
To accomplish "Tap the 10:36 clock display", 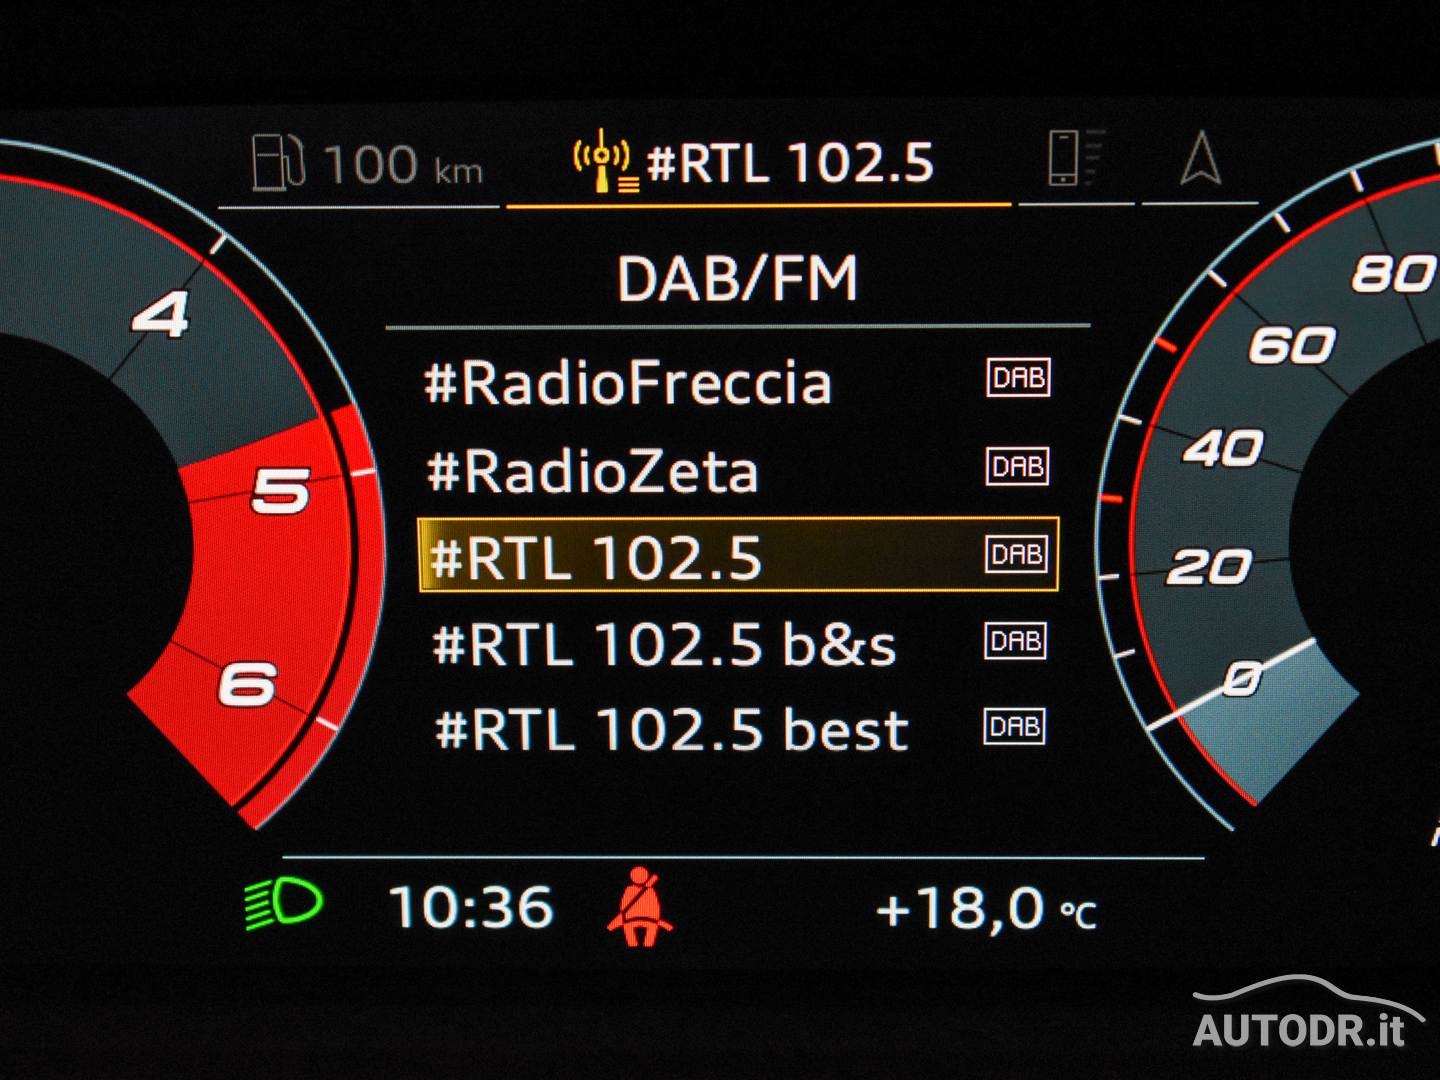I will [x=471, y=907].
